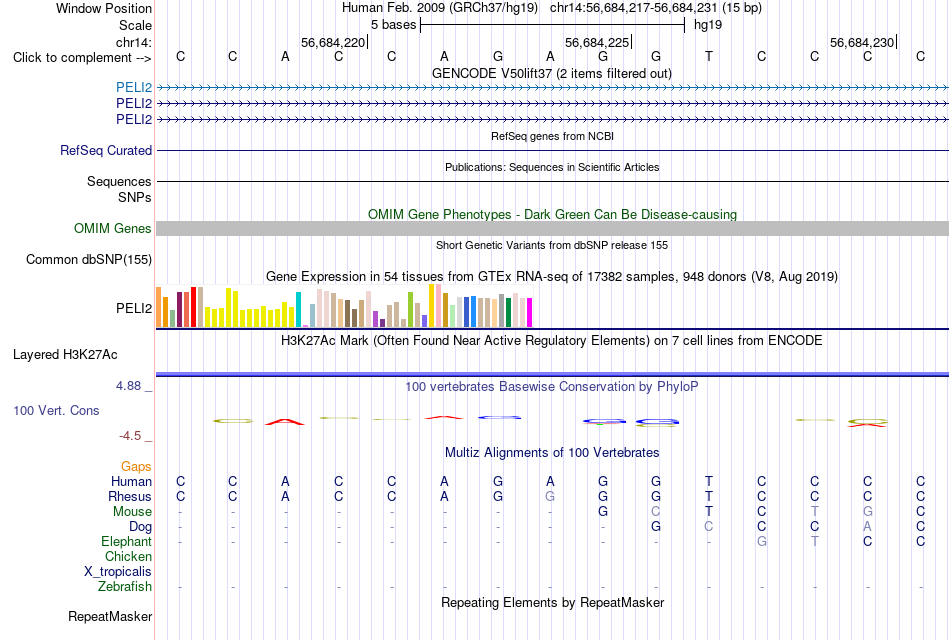The width and height of the screenshot is (950, 640).
Task: Click the cyan bar in the GTEx chart
Action: (x=298, y=310)
